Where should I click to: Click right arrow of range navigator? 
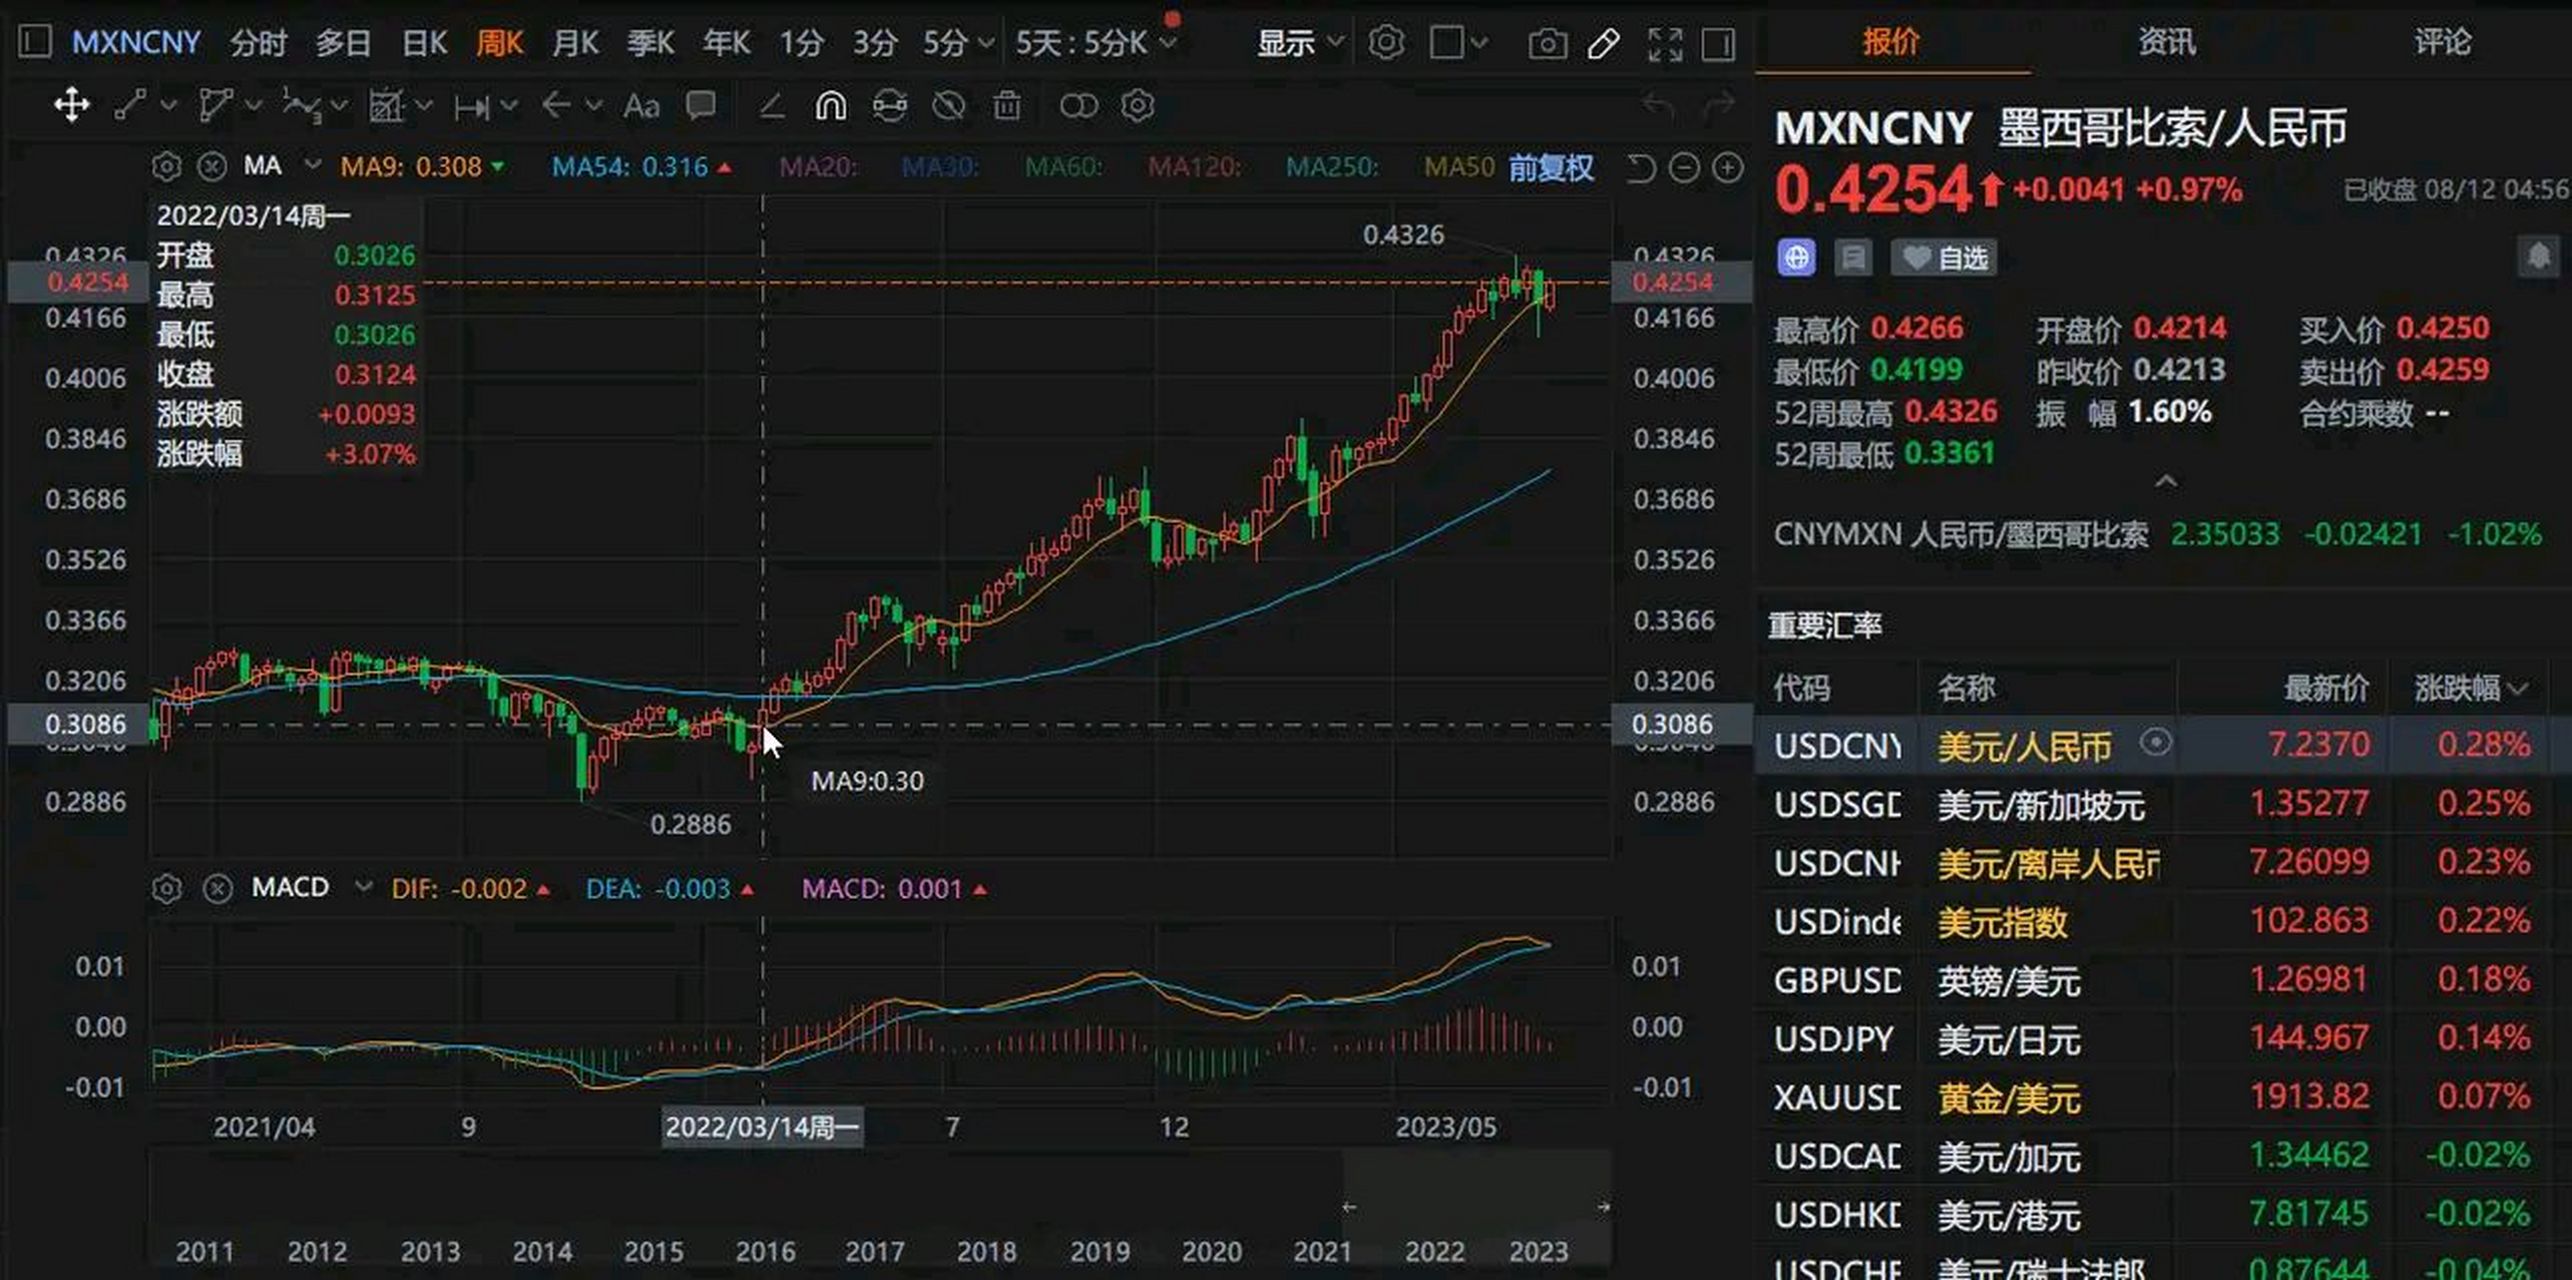click(x=1603, y=1207)
